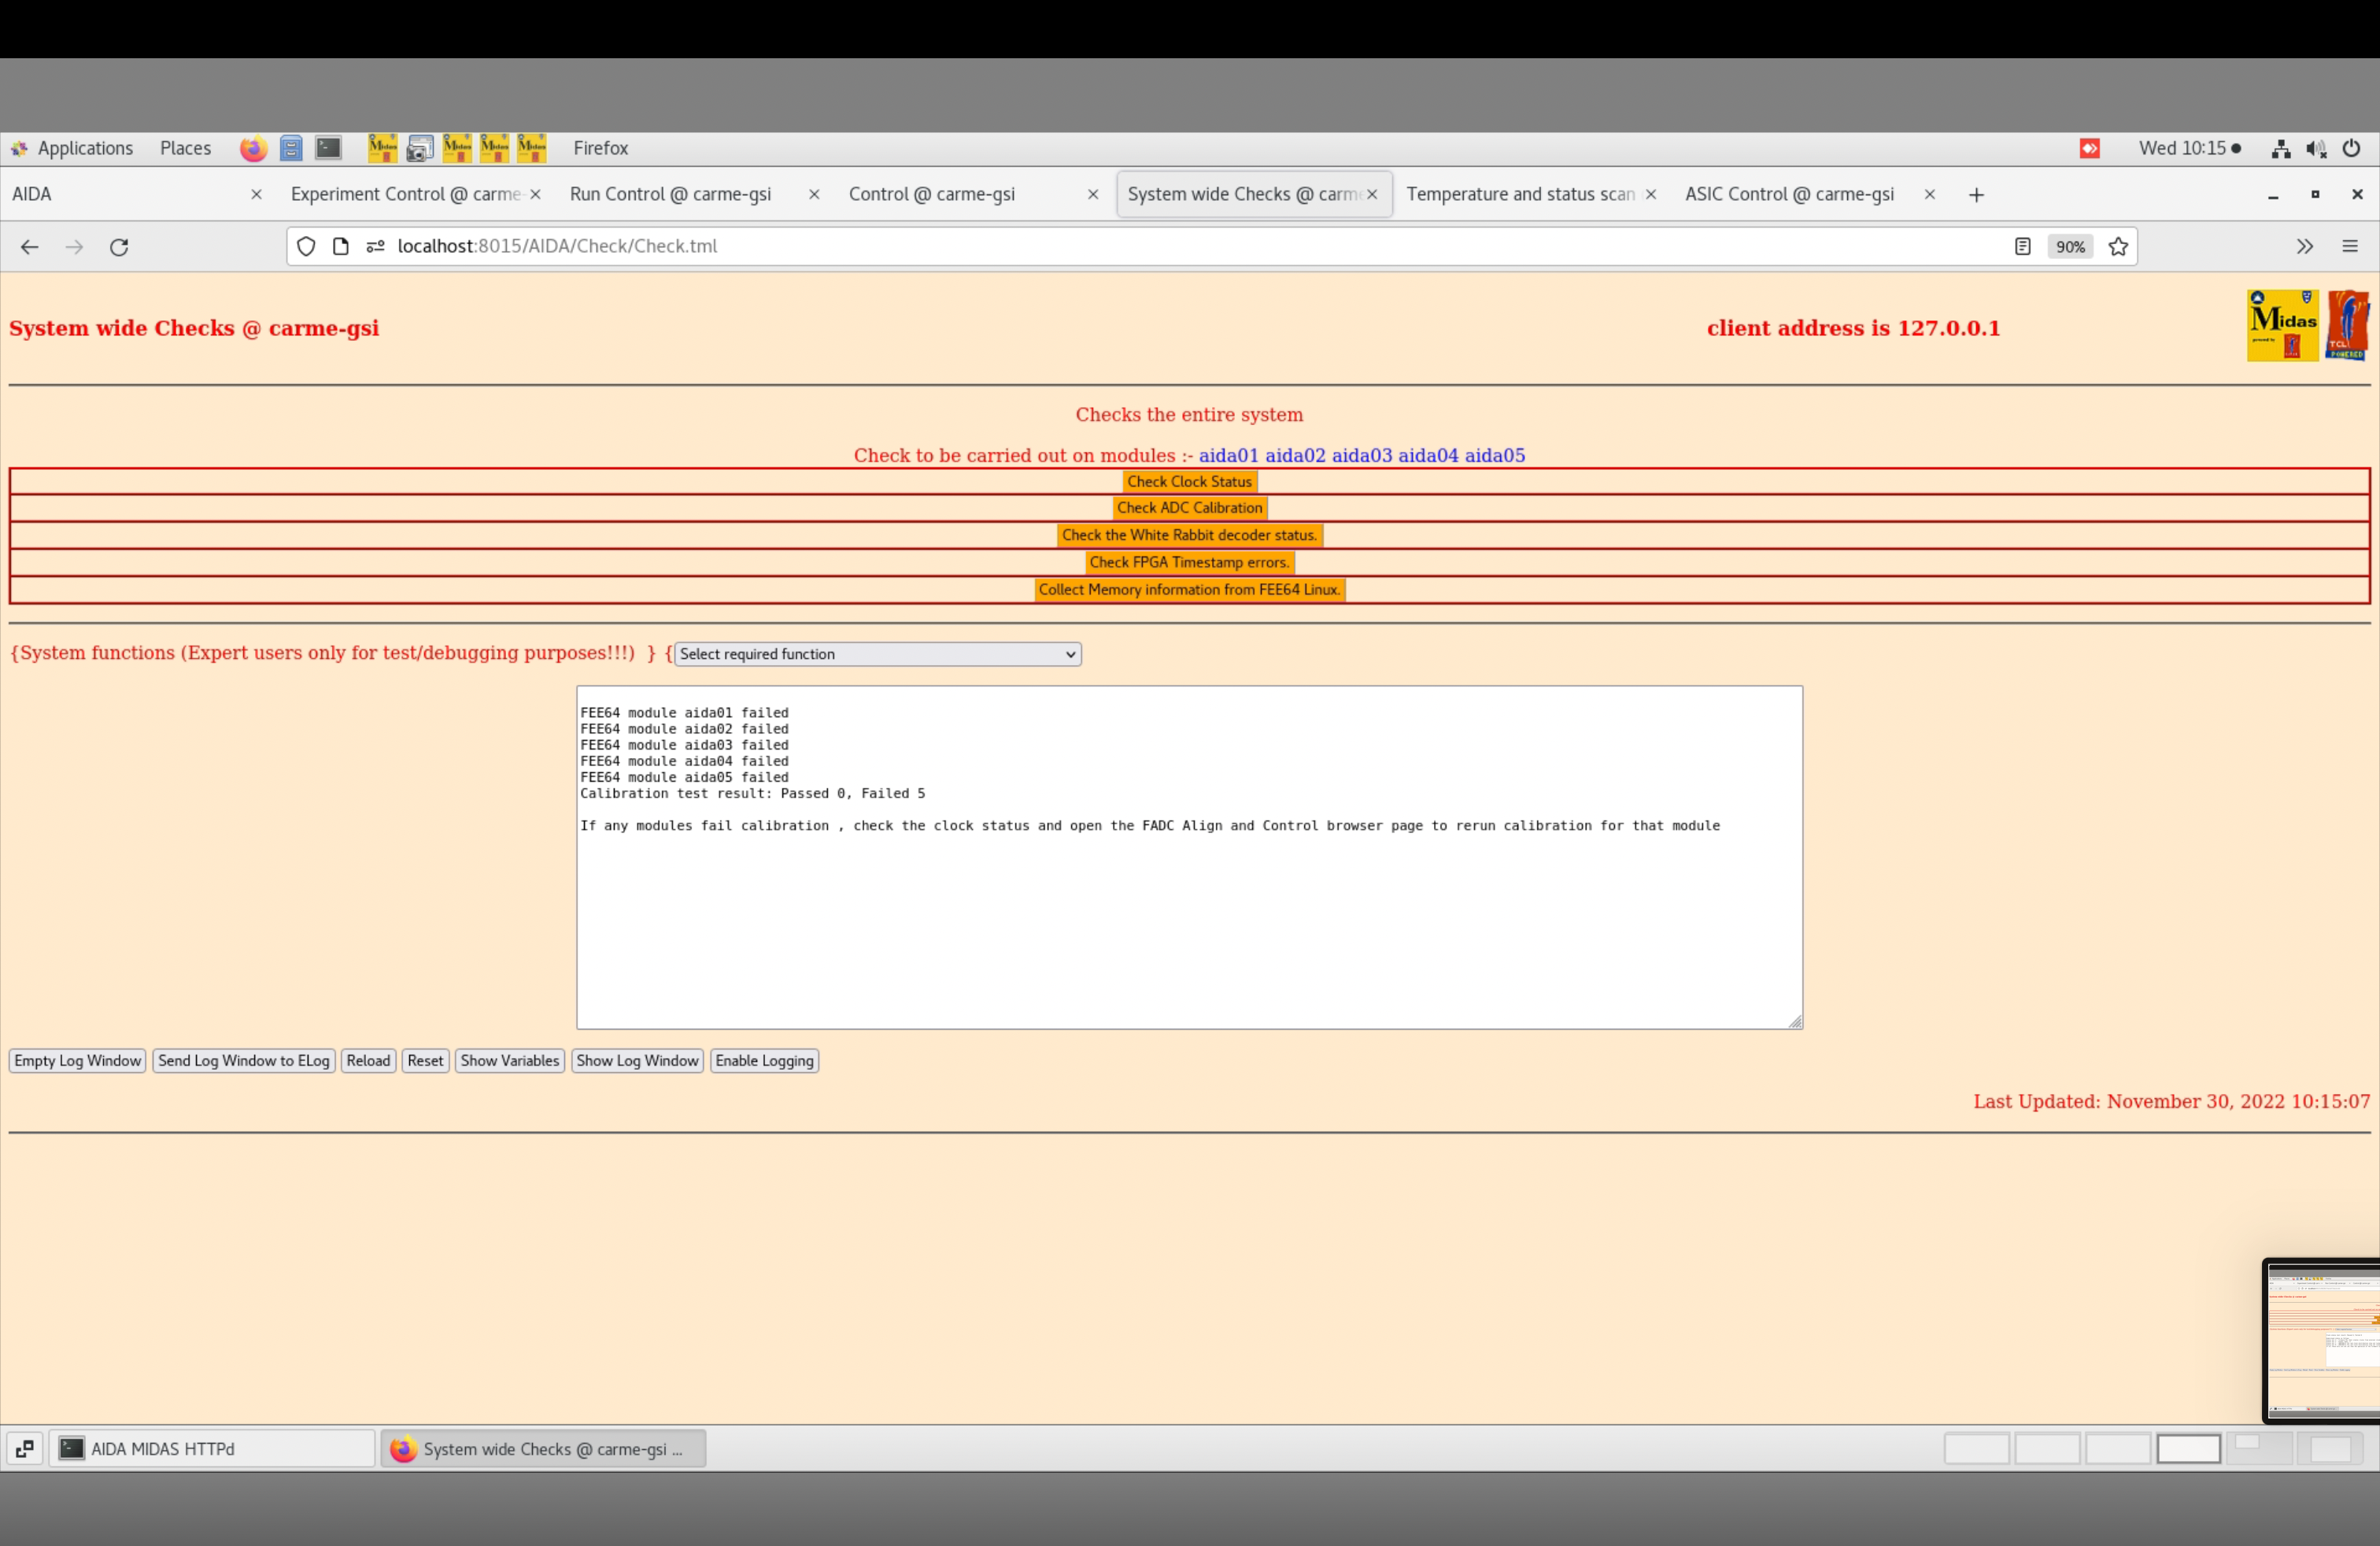
Task: Open the Firefox hamburger application menu
Action: 2350,247
